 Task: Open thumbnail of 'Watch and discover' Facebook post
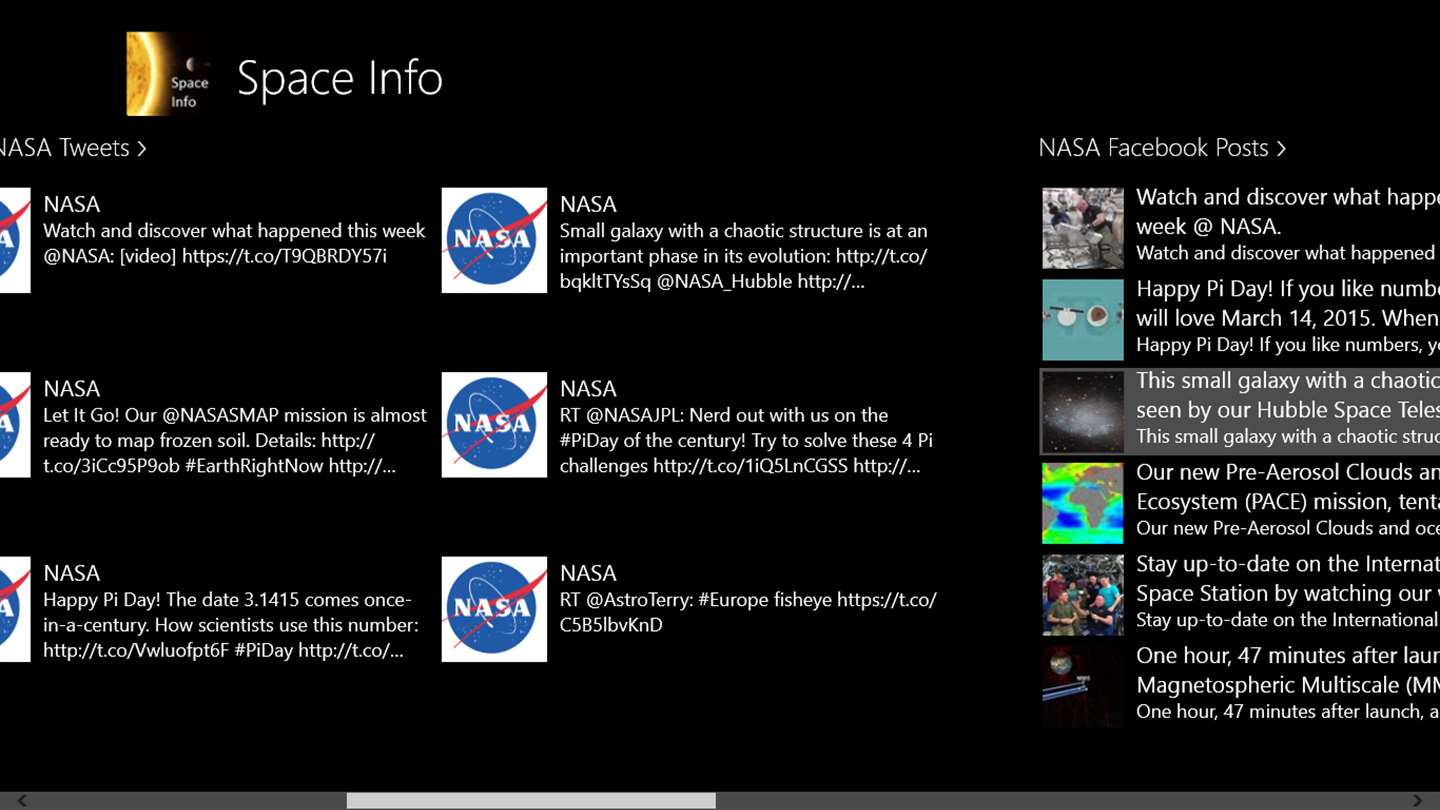pos(1083,228)
